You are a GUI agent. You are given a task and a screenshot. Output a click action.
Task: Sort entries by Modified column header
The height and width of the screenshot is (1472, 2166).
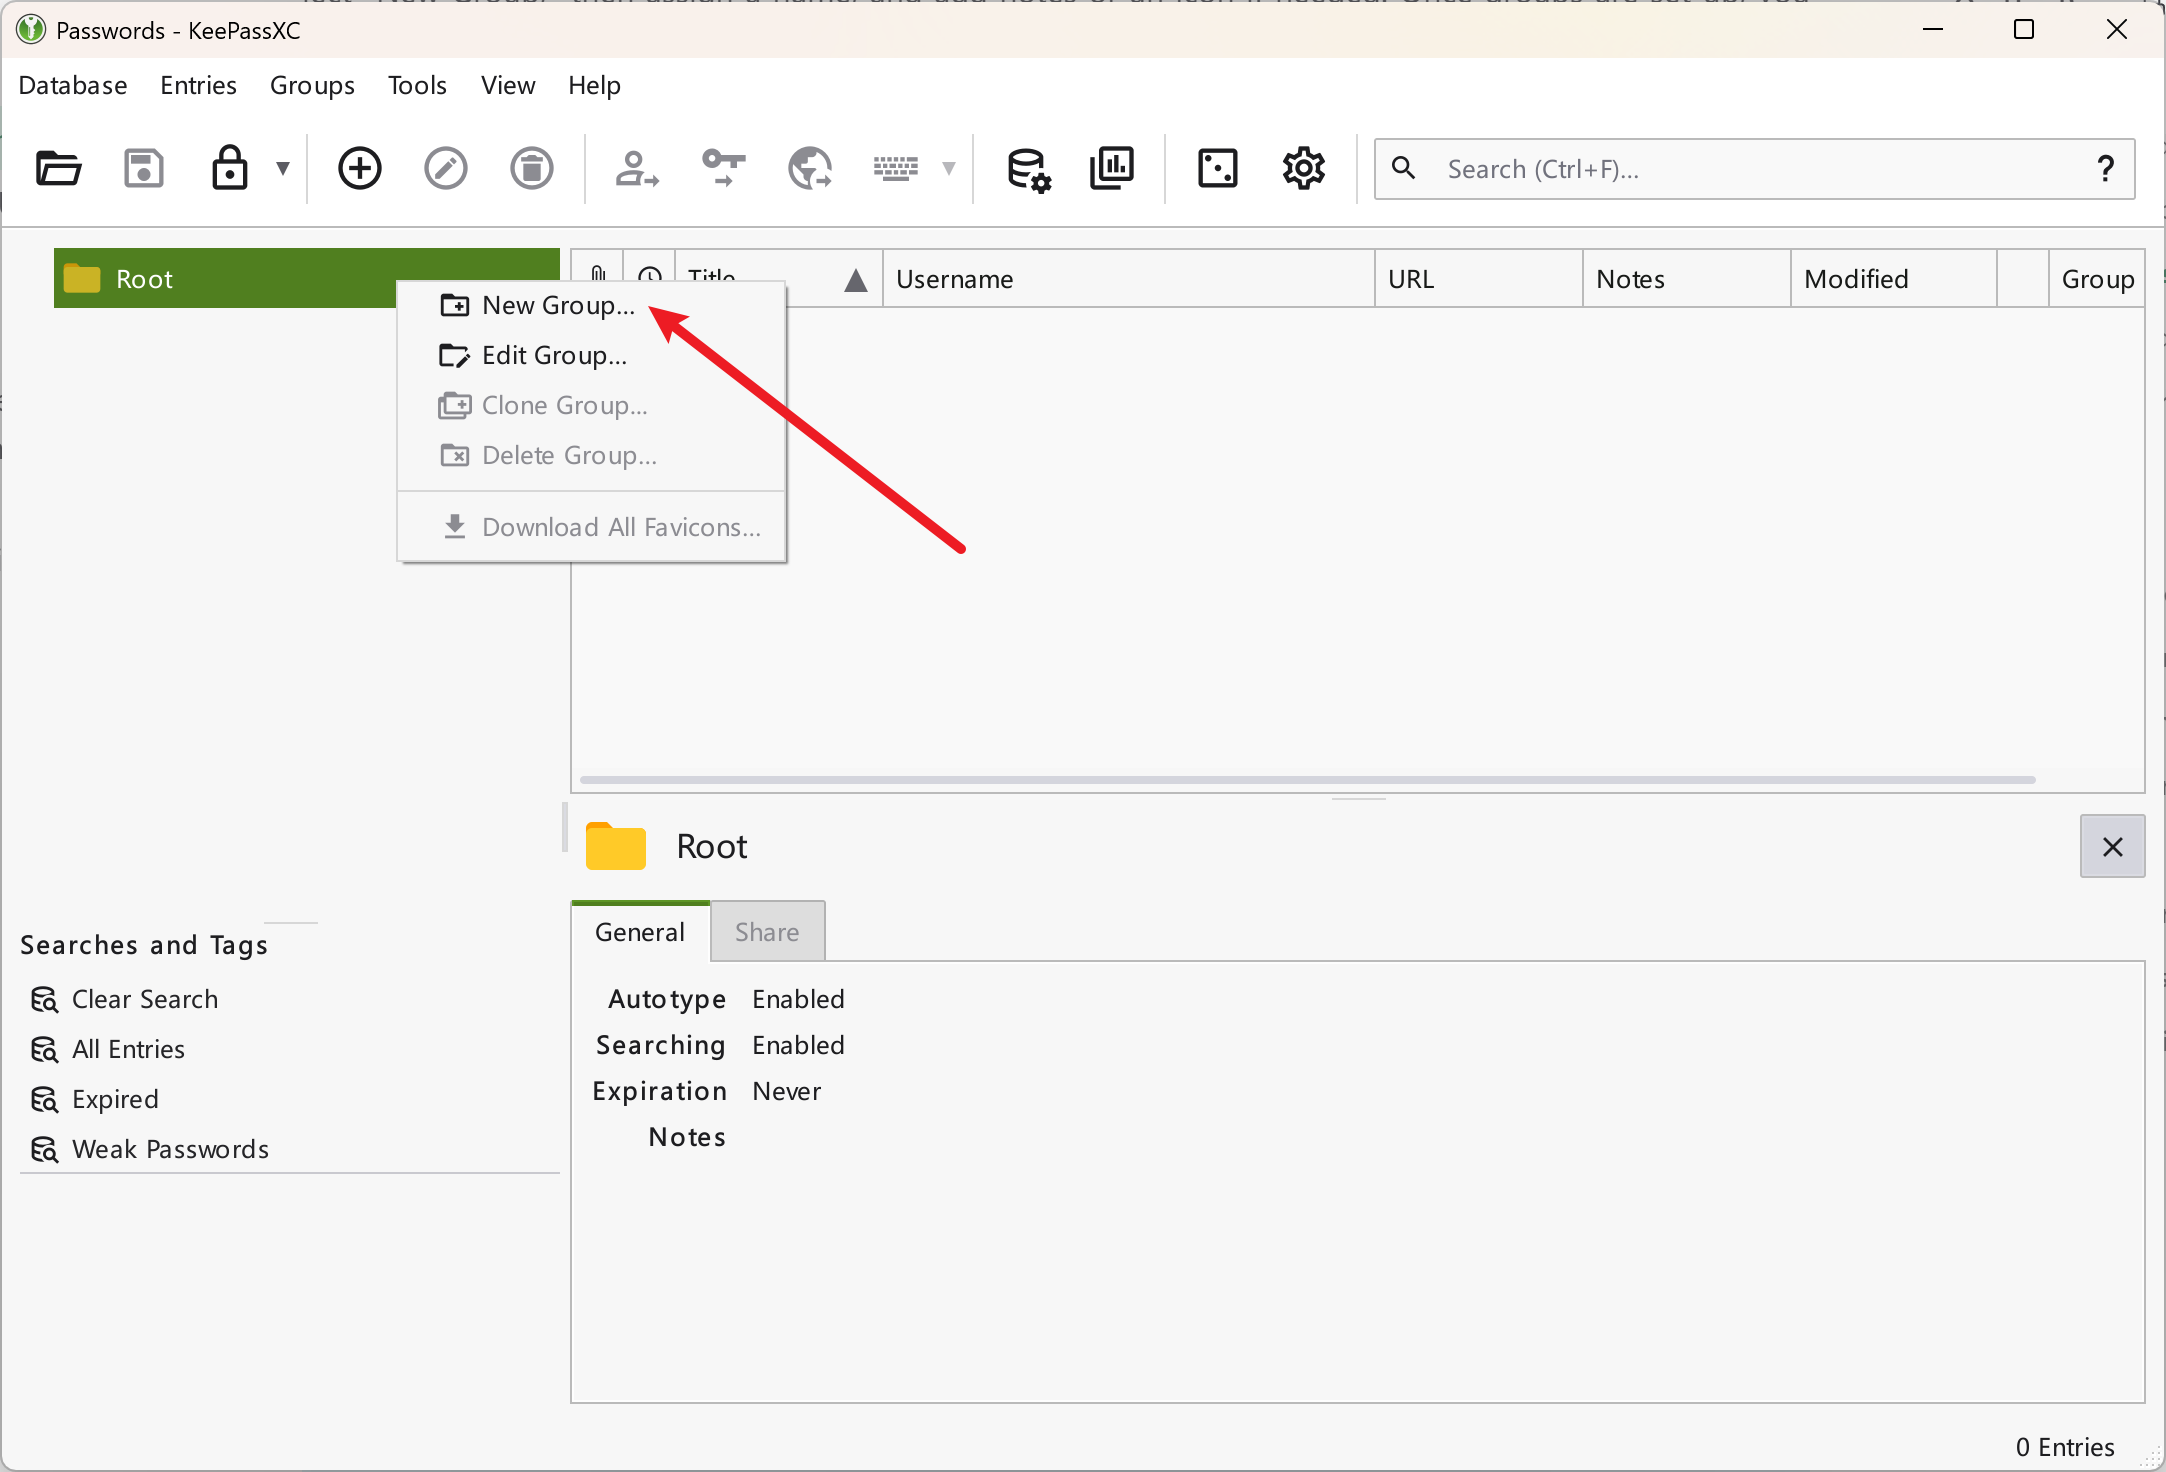1894,279
